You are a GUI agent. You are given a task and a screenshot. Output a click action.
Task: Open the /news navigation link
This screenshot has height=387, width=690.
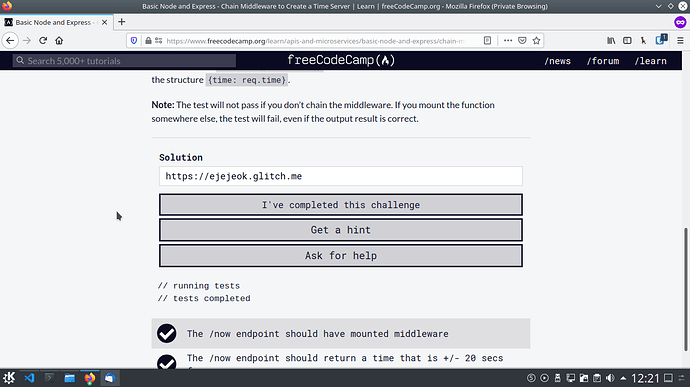coord(557,61)
